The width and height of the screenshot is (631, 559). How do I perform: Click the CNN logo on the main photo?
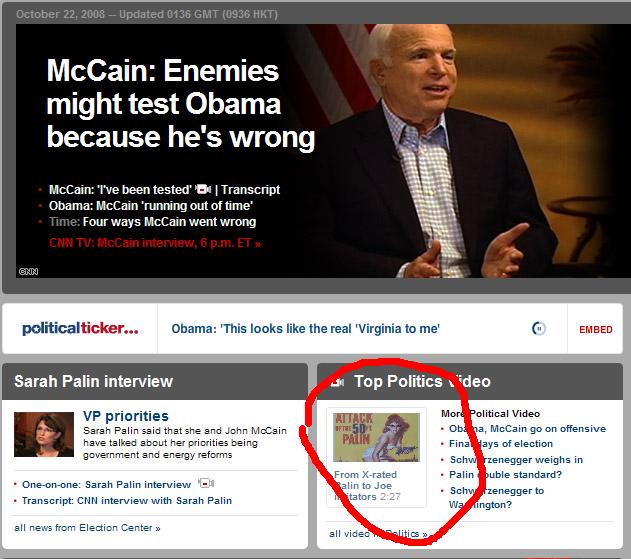tap(28, 272)
